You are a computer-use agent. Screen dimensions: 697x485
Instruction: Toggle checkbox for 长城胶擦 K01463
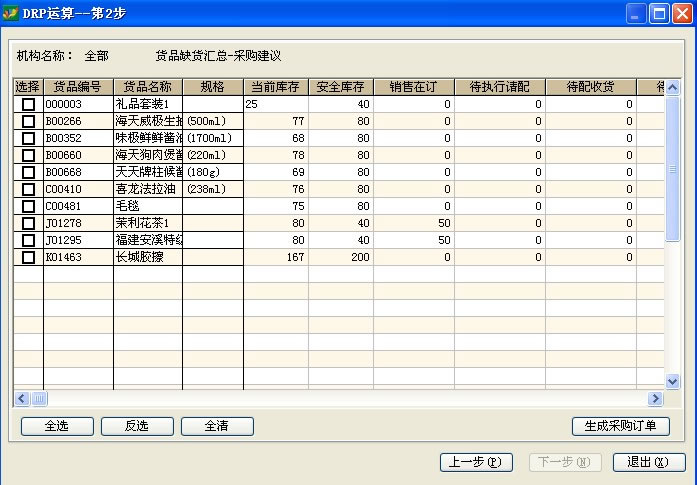pos(28,257)
